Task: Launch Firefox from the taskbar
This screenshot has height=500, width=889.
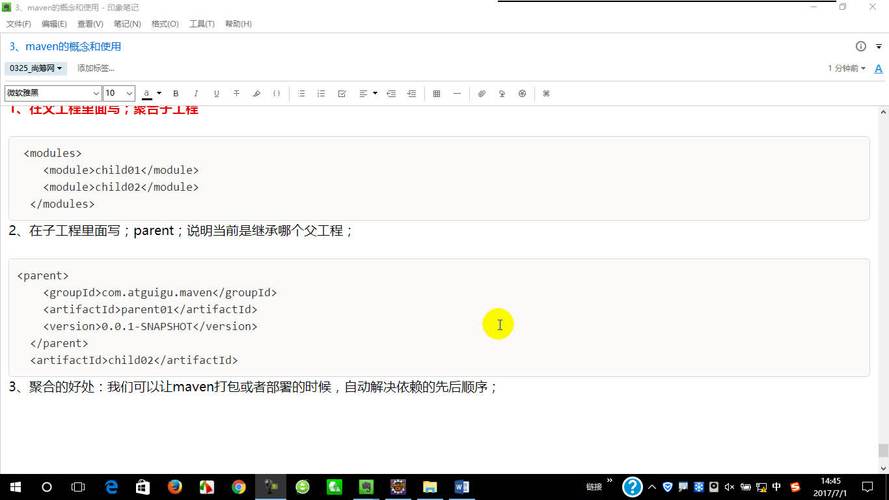Action: (x=175, y=487)
